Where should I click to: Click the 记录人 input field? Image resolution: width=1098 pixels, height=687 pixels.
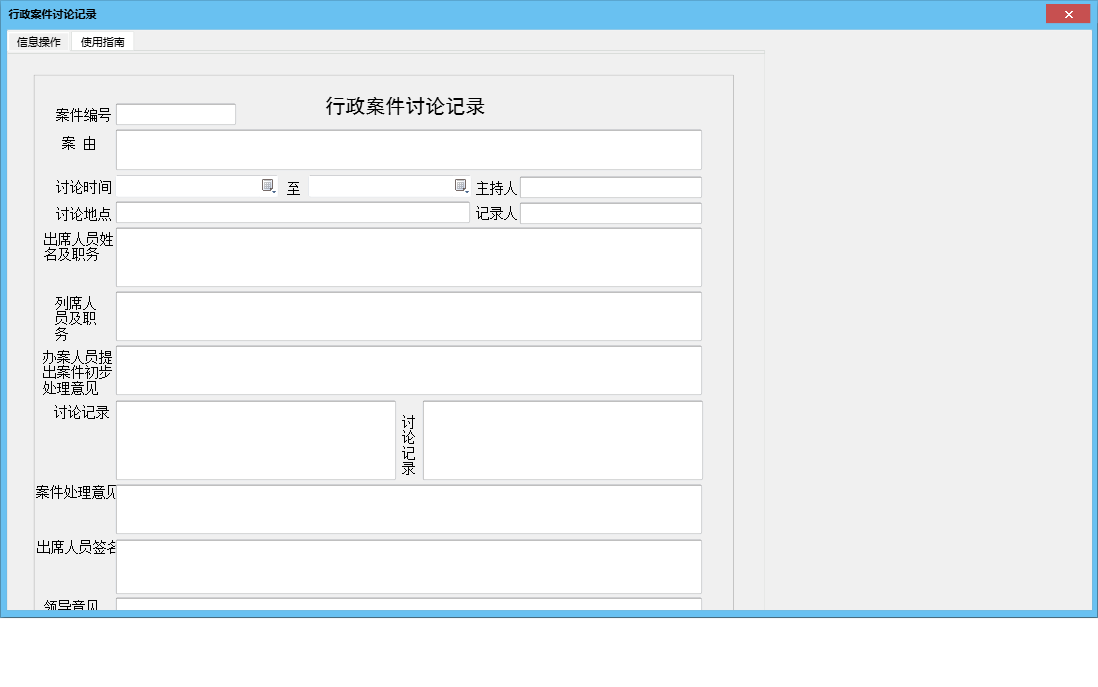coord(611,214)
